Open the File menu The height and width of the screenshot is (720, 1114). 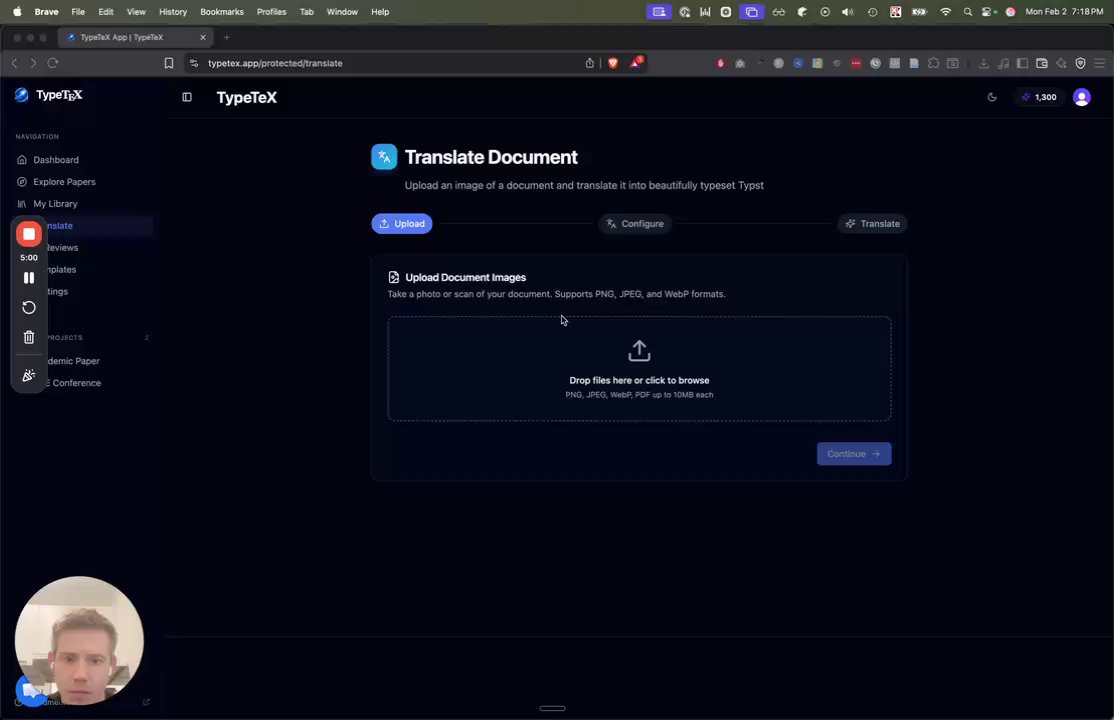coord(78,12)
